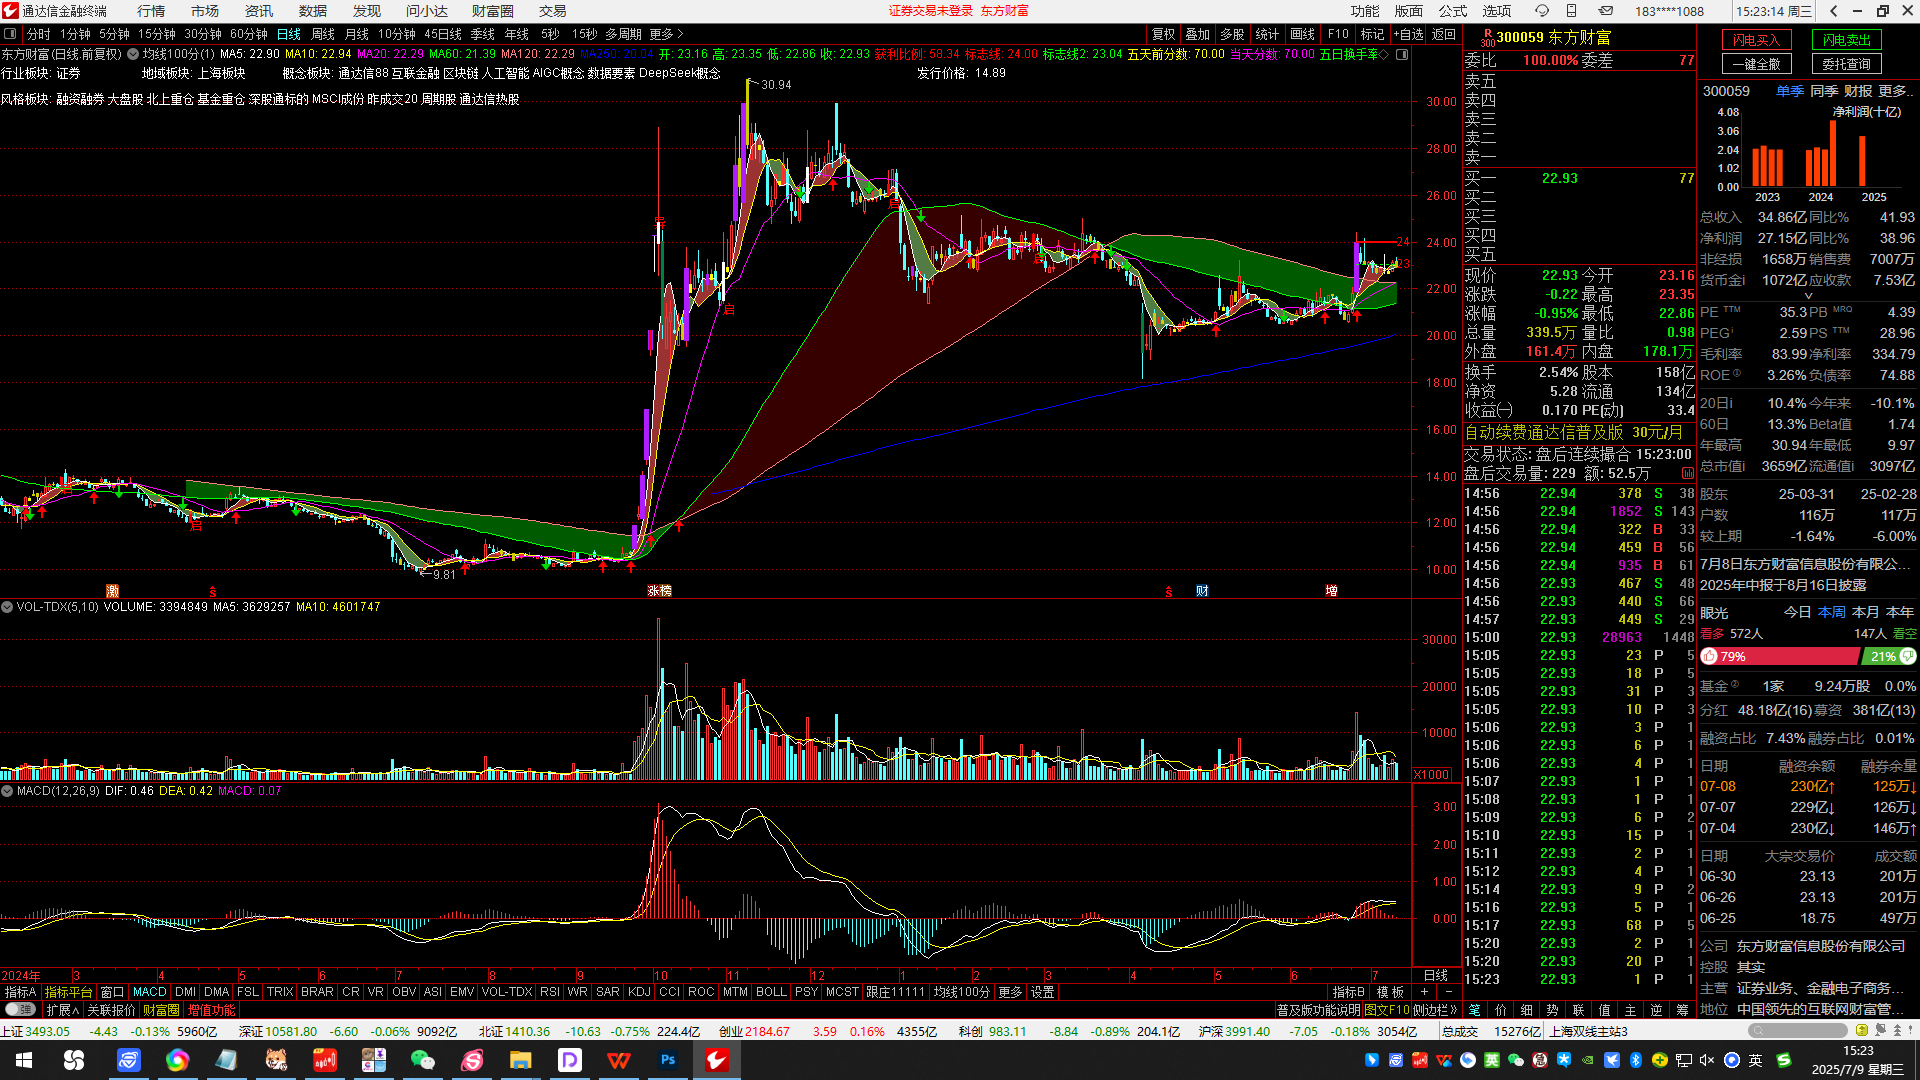Open the 指标A dropdown label
Image resolution: width=1920 pixels, height=1080 pixels.
[x=20, y=992]
